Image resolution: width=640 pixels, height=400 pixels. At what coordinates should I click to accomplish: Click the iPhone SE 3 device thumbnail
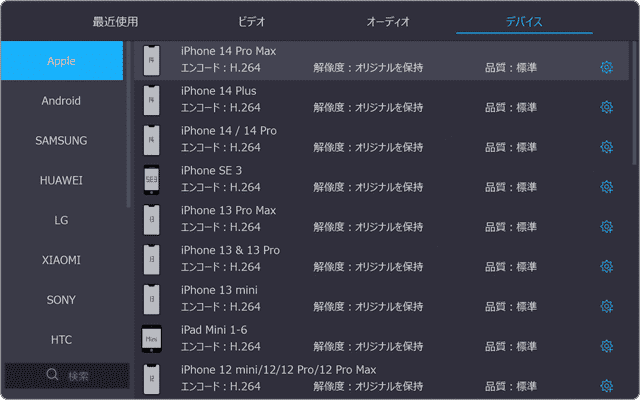(x=151, y=180)
